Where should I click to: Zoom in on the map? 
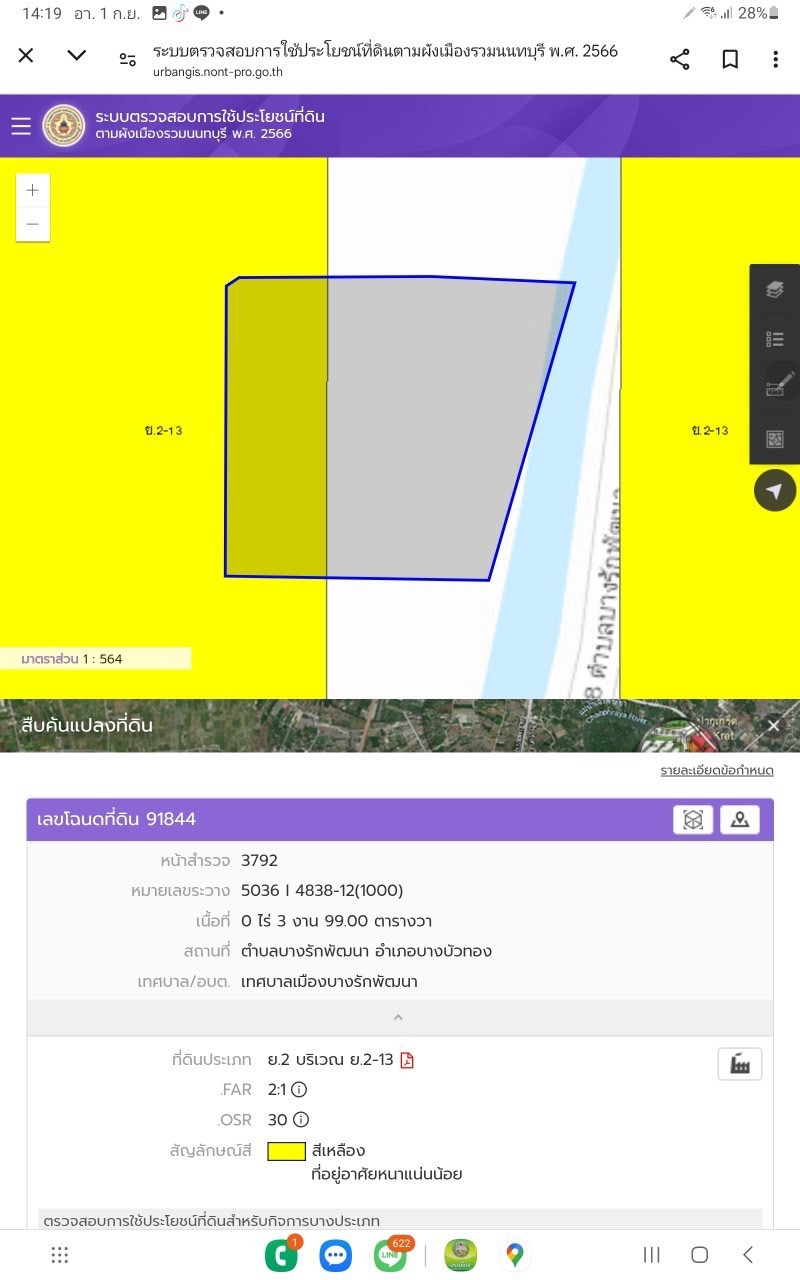tap(33, 190)
